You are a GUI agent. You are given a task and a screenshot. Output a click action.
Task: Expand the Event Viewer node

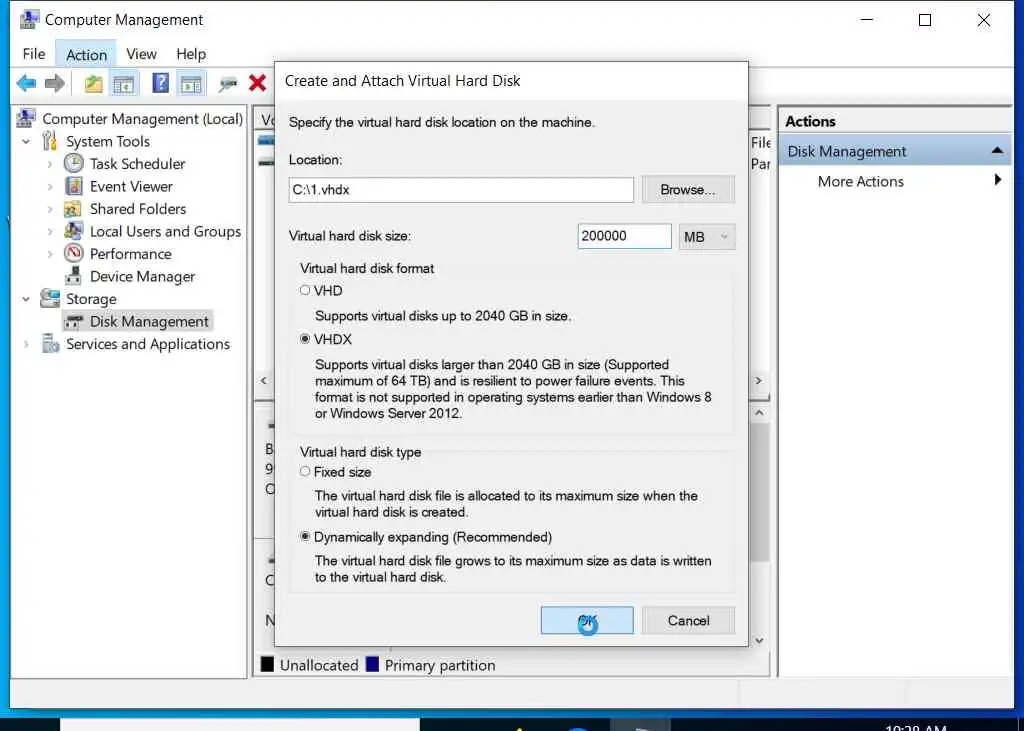click(50, 187)
